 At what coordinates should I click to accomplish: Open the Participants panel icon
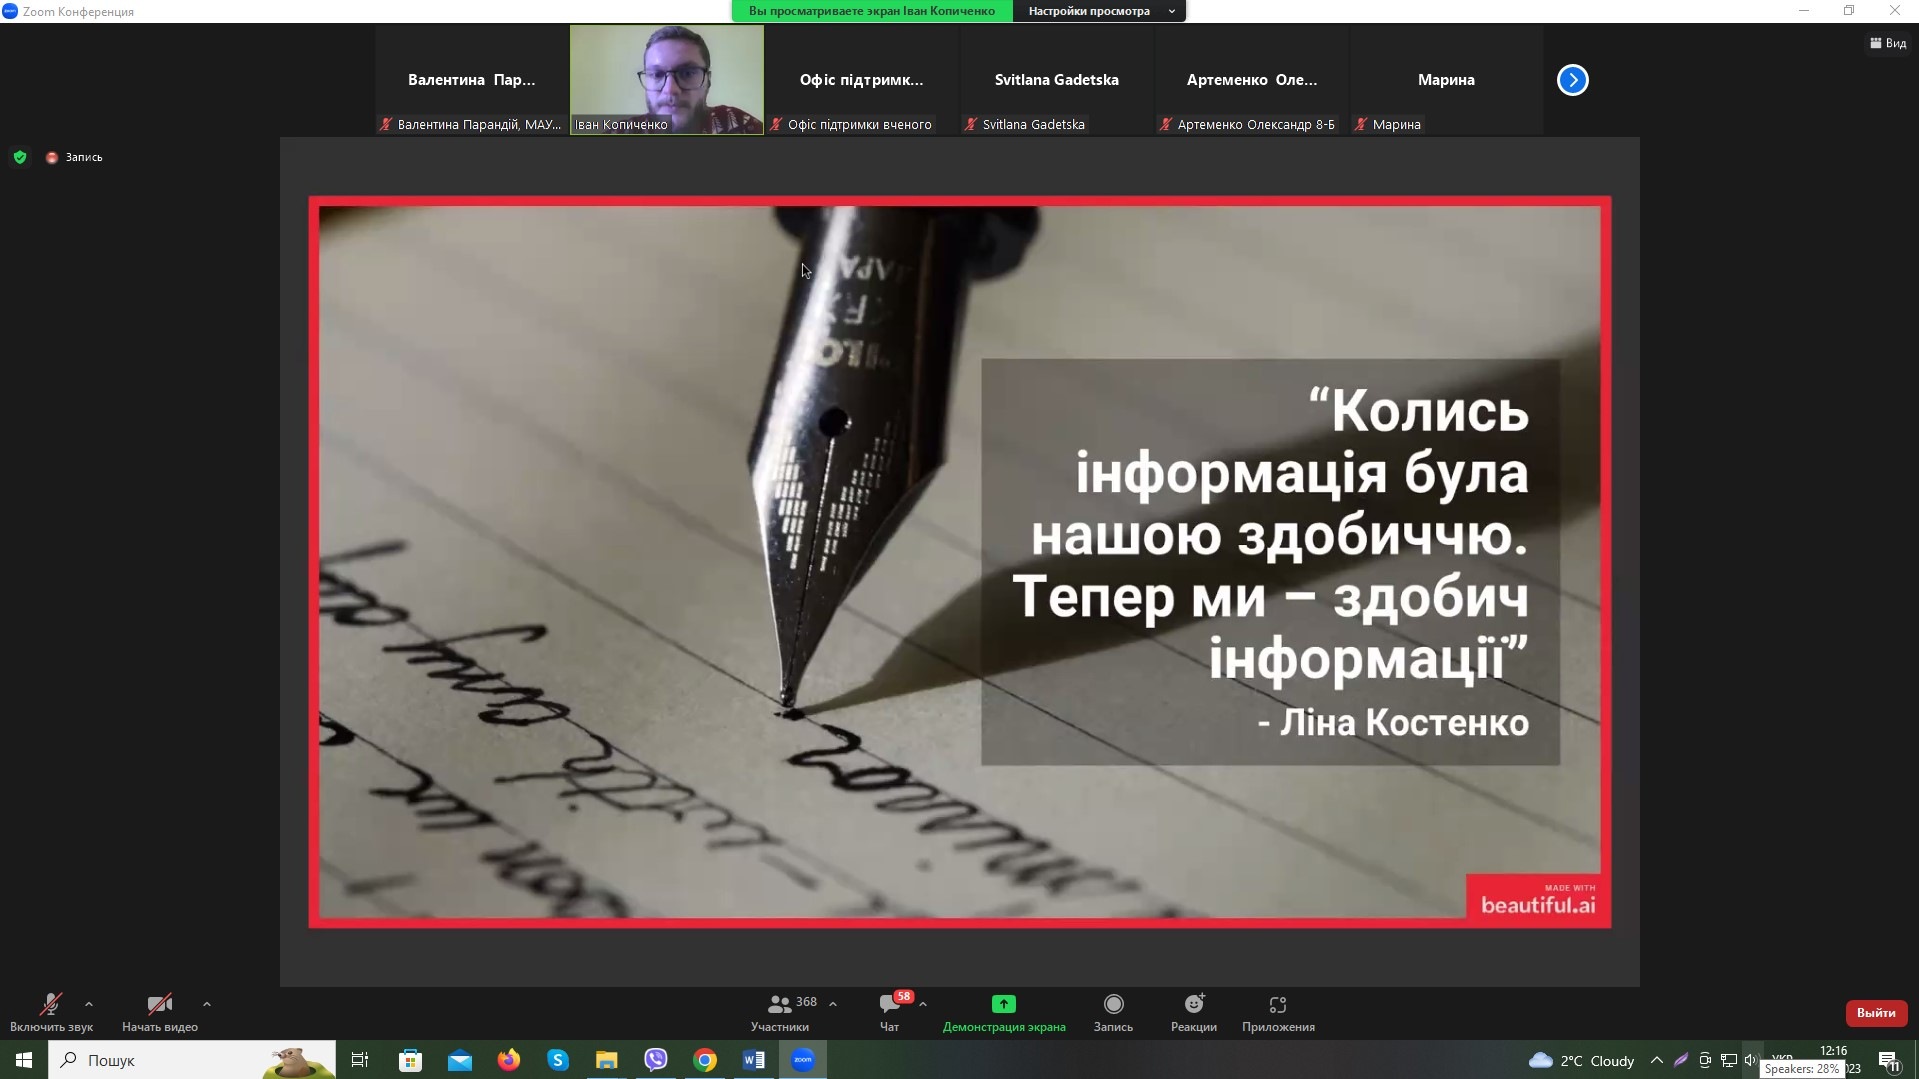[780, 1004]
